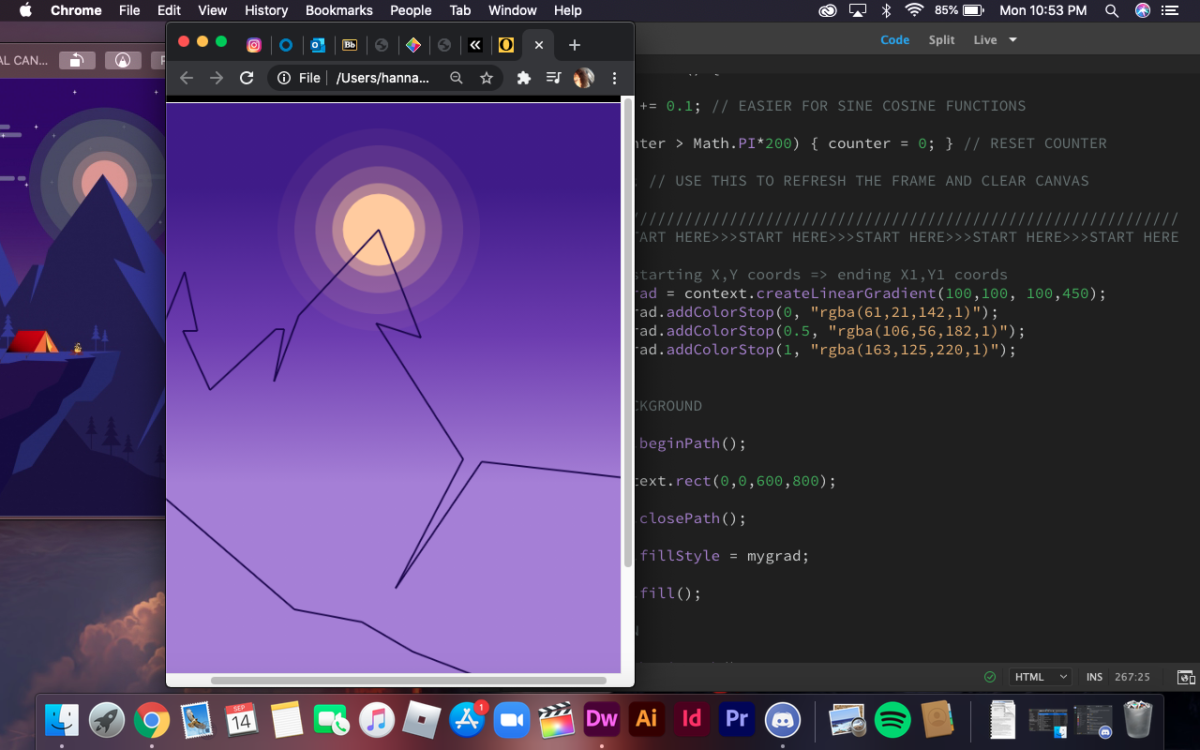Reload the page in Chrome
Screen dimensions: 1200x750
coord(247,78)
